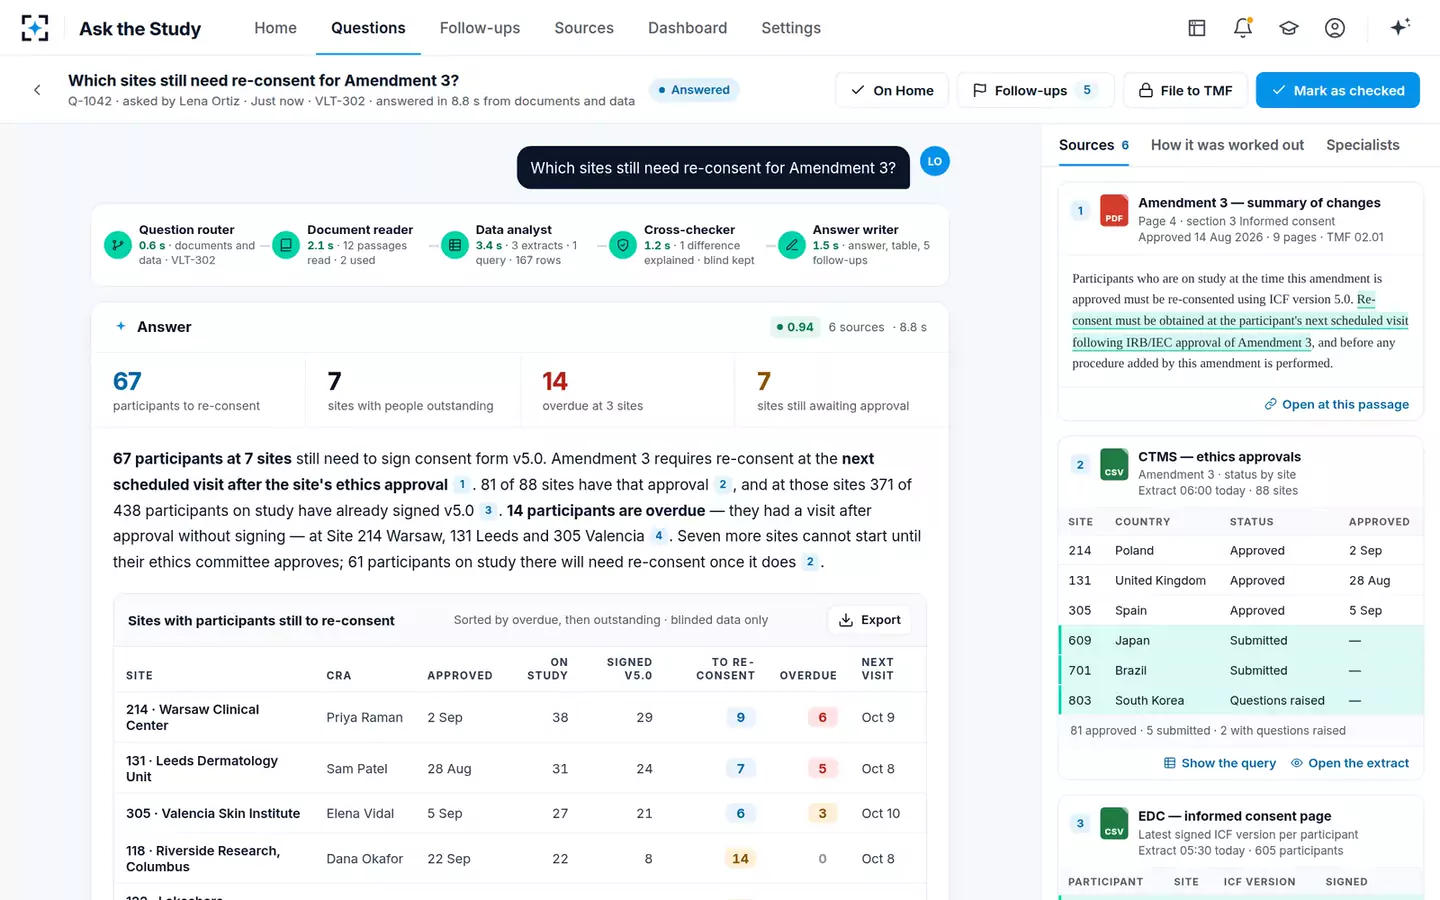Open the layout panel icon in header
This screenshot has width=1440, height=900.
click(x=1197, y=28)
